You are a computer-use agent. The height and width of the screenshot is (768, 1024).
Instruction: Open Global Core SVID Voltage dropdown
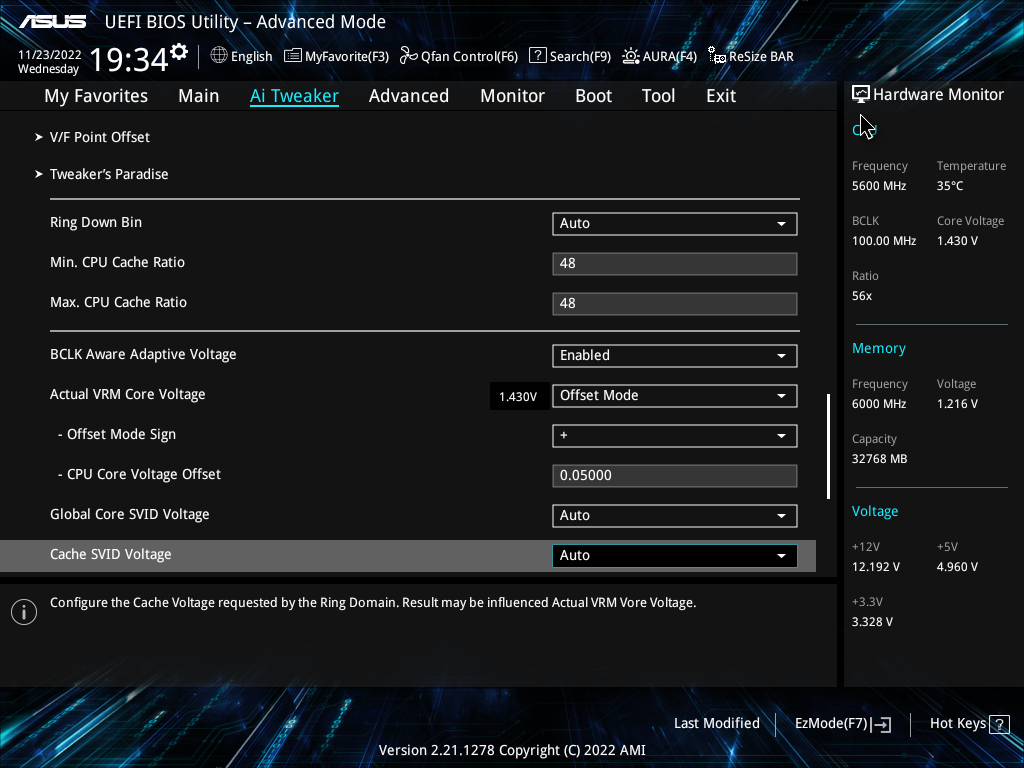pos(675,515)
